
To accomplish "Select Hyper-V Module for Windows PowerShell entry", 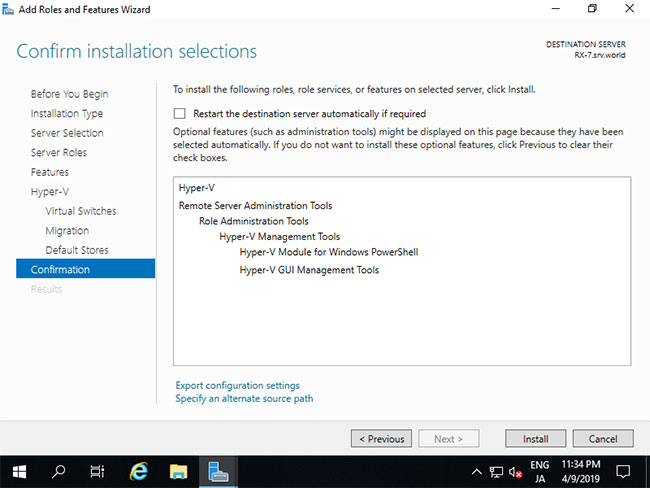I will pos(329,252).
